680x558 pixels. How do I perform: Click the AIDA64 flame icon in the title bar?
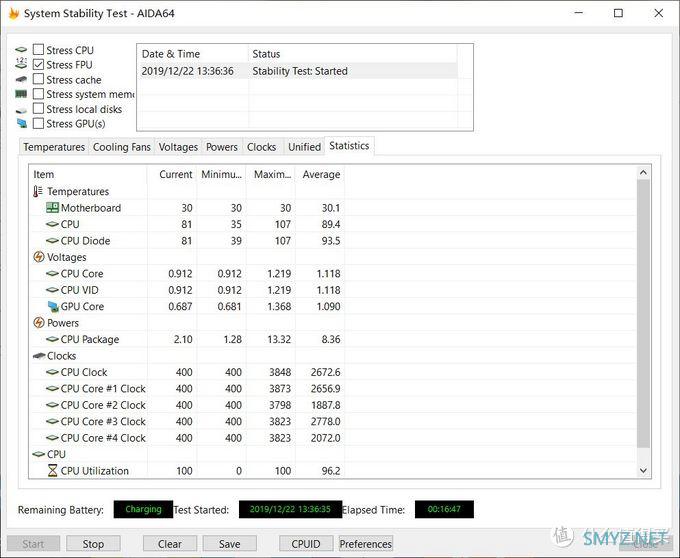pos(13,13)
